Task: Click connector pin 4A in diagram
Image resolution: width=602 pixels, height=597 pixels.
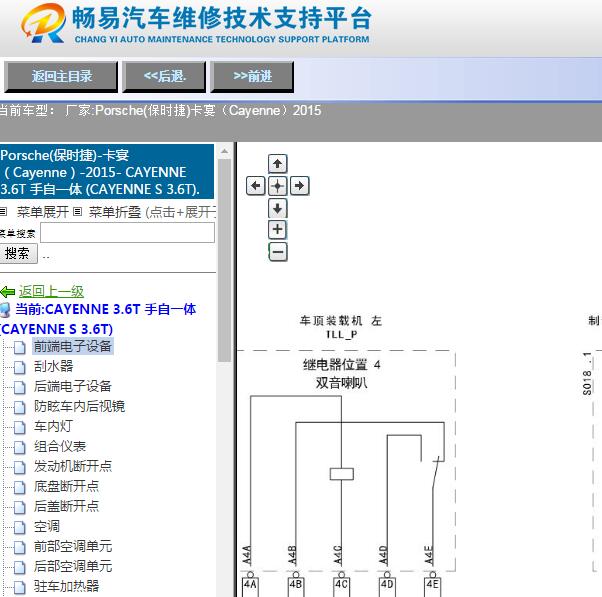Action: (250, 585)
